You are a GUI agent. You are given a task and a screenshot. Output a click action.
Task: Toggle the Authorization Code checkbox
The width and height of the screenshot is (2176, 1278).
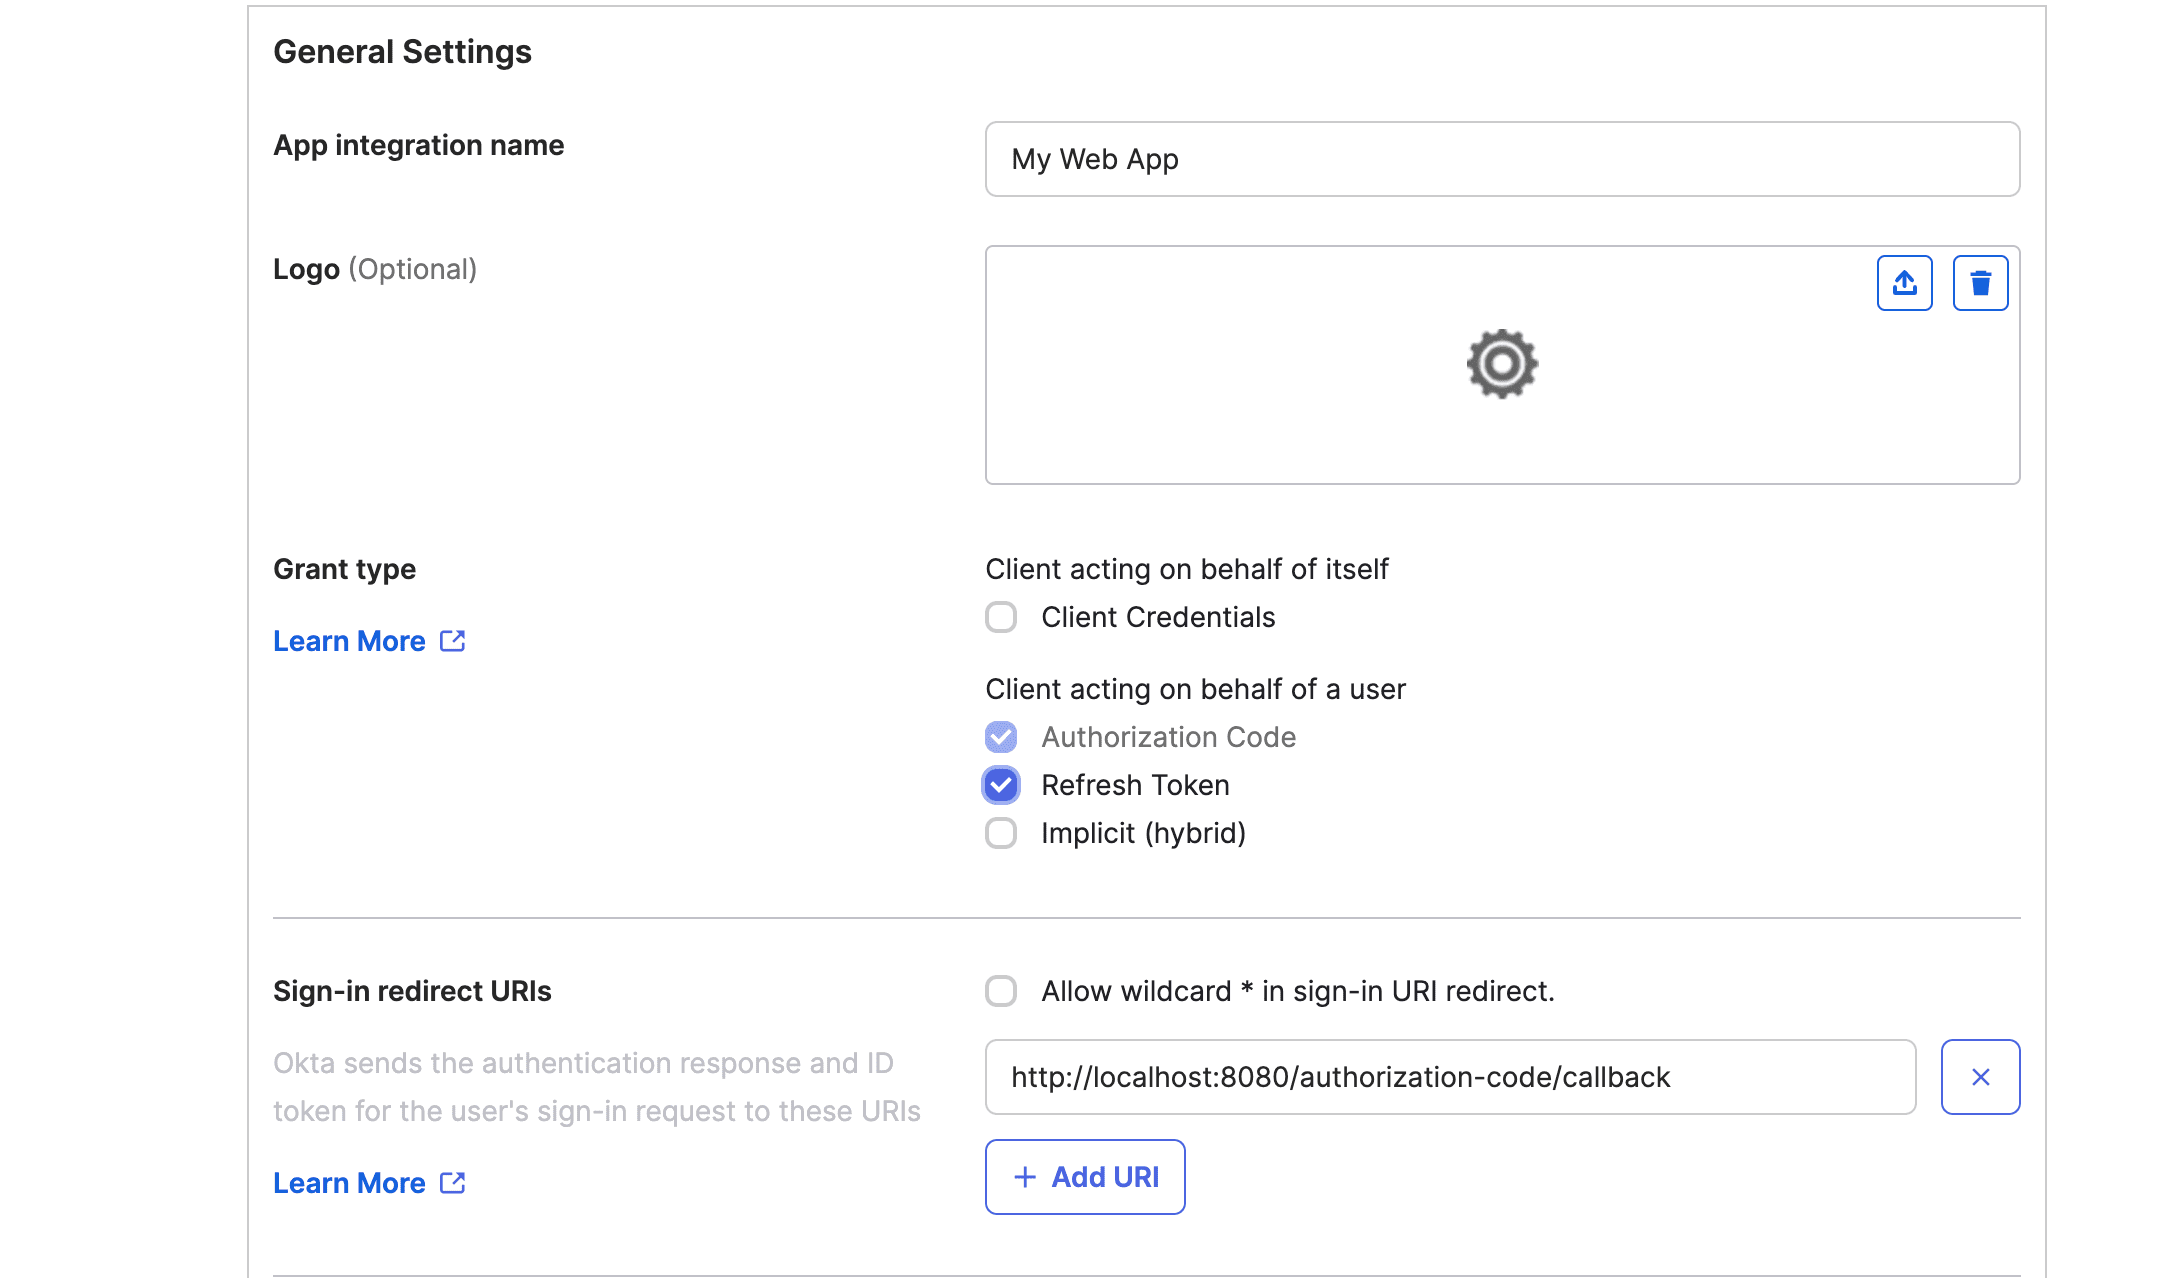coord(1001,737)
